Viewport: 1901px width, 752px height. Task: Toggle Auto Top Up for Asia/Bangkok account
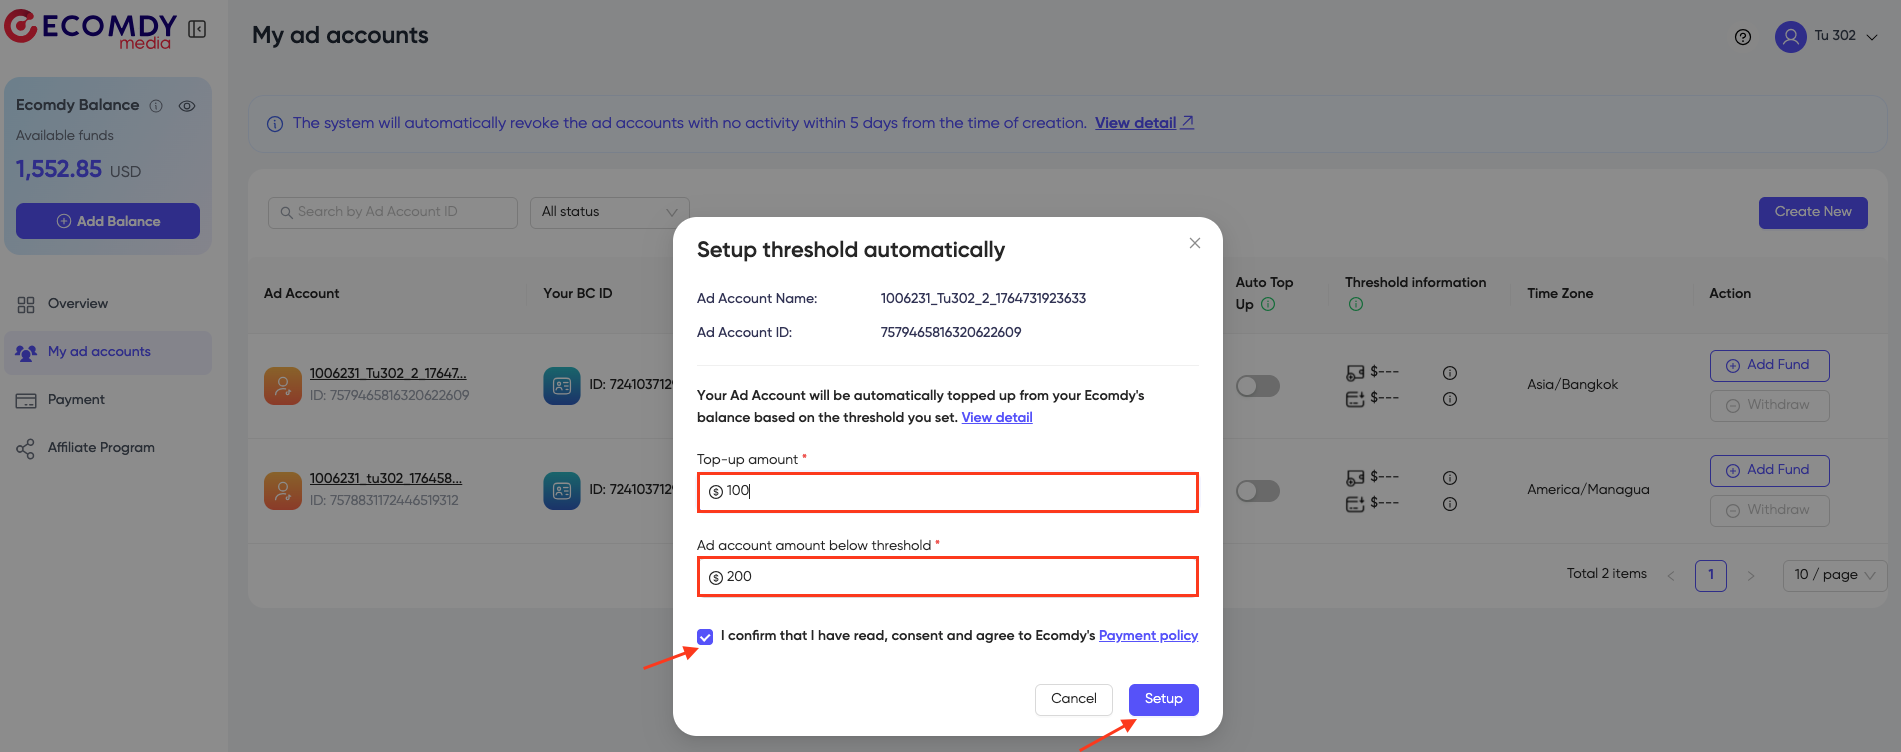point(1257,386)
